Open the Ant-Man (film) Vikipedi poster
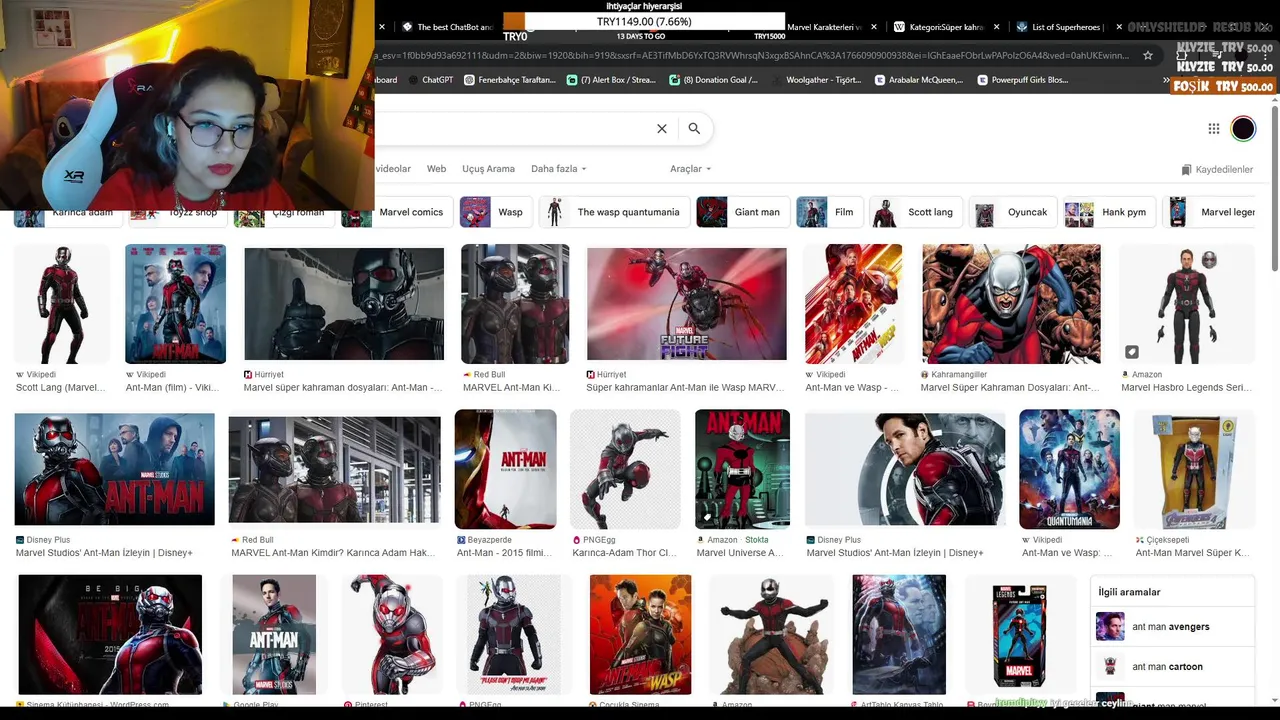 (x=175, y=304)
